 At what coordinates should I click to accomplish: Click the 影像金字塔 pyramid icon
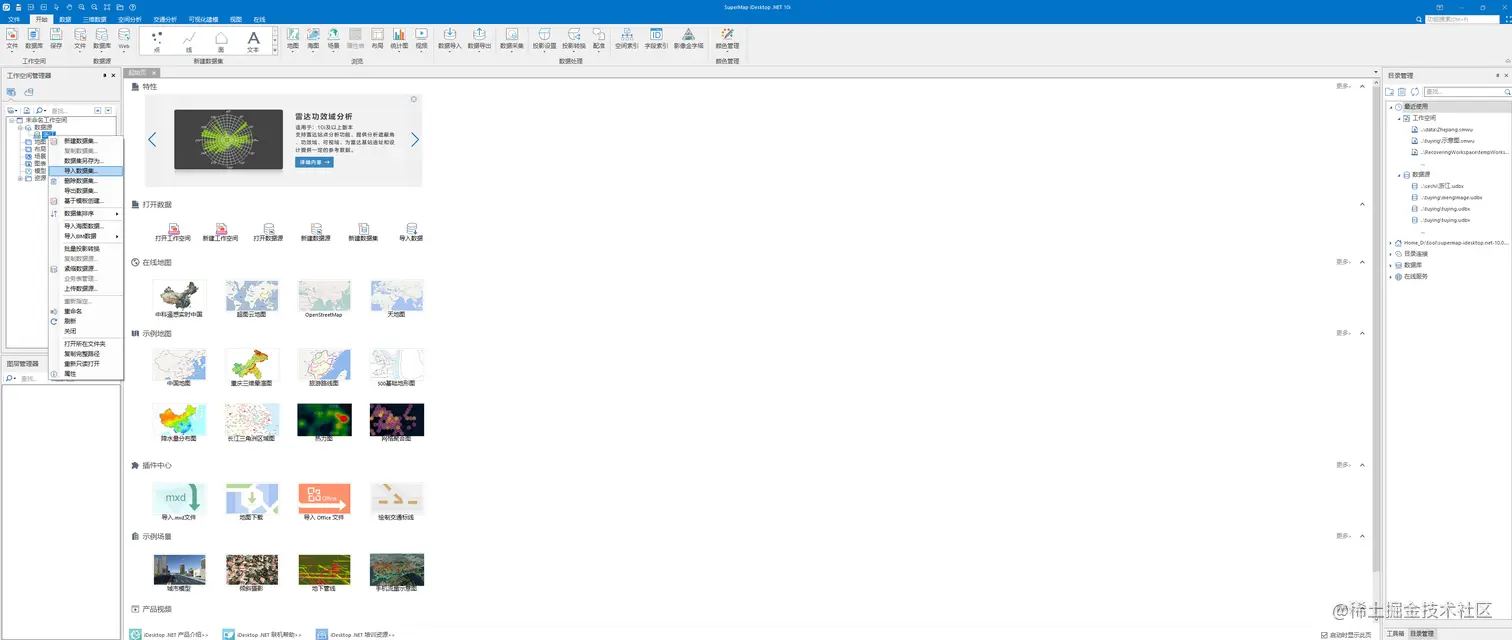[688, 39]
